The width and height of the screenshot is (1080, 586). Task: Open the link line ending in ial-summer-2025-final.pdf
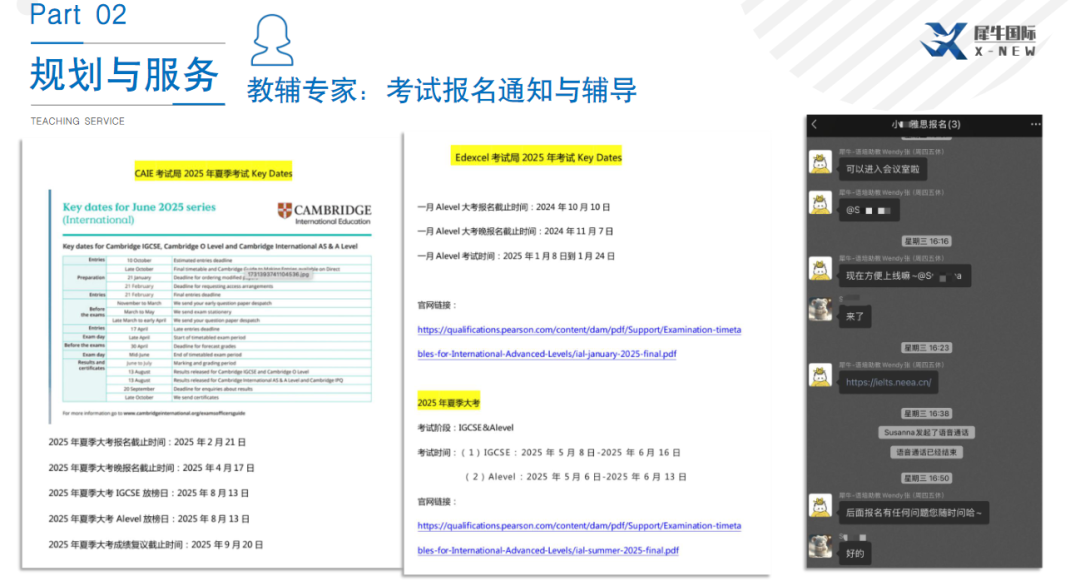pyautogui.click(x=548, y=550)
